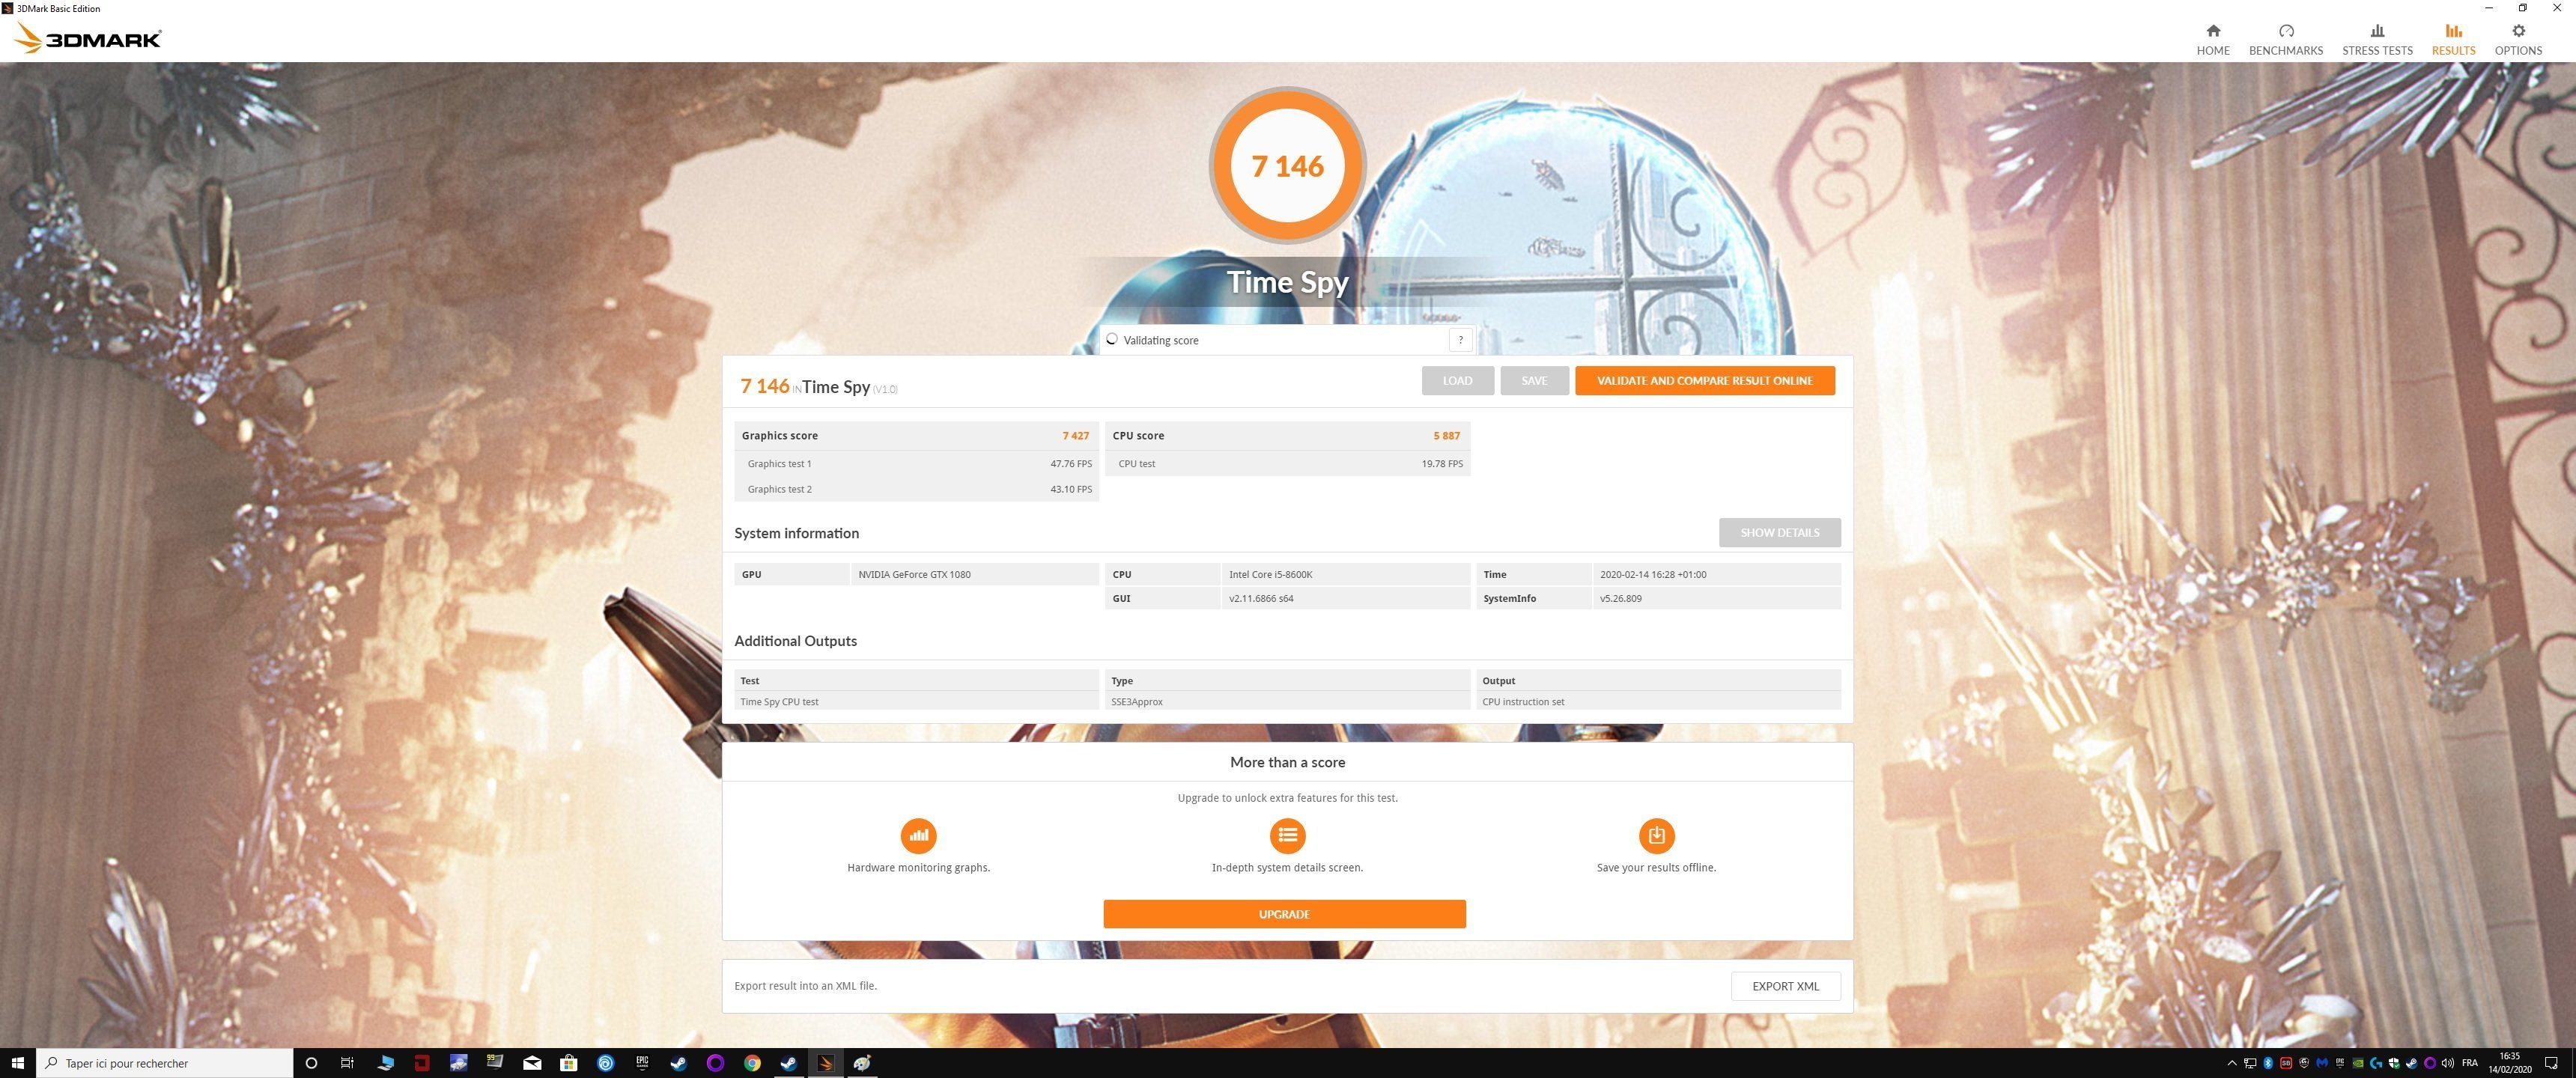
Task: Click the Sound Blaster SB tray icon
Action: 2286,1063
